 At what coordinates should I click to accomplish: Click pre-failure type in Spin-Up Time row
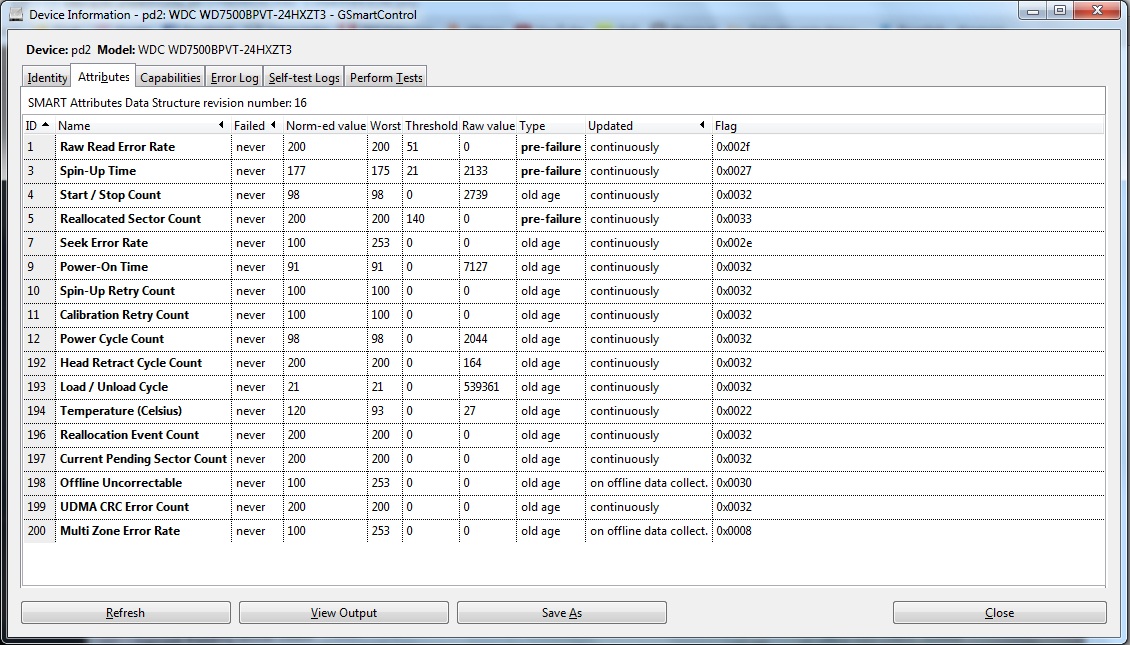pos(551,171)
